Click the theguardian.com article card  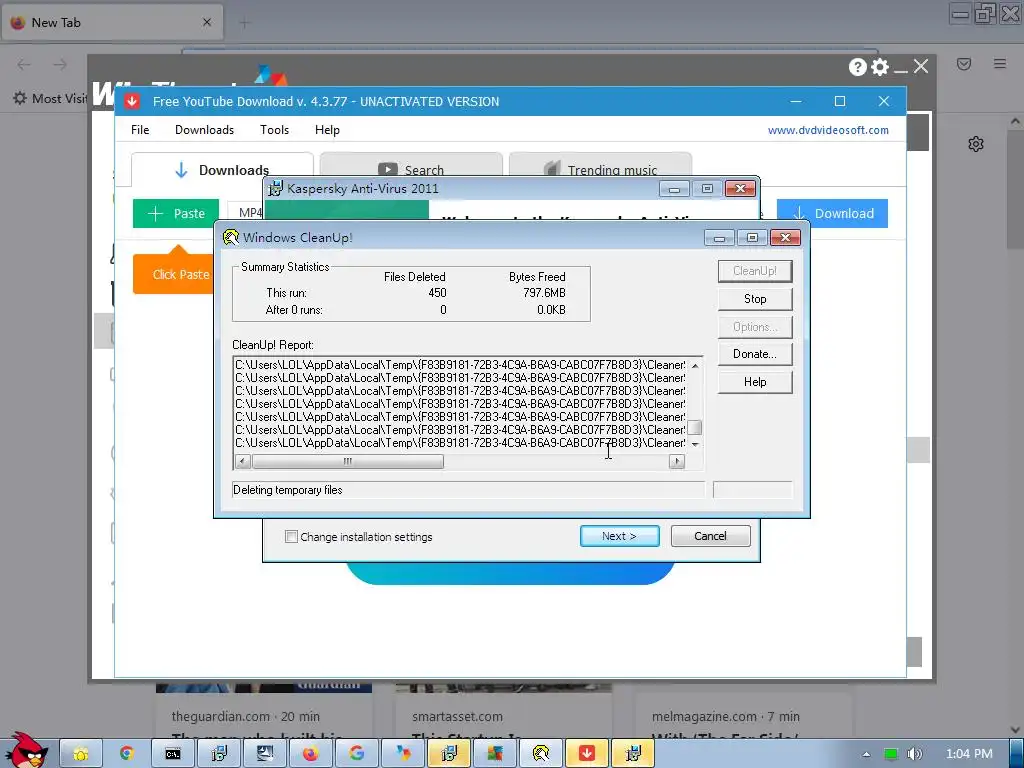pos(264,712)
